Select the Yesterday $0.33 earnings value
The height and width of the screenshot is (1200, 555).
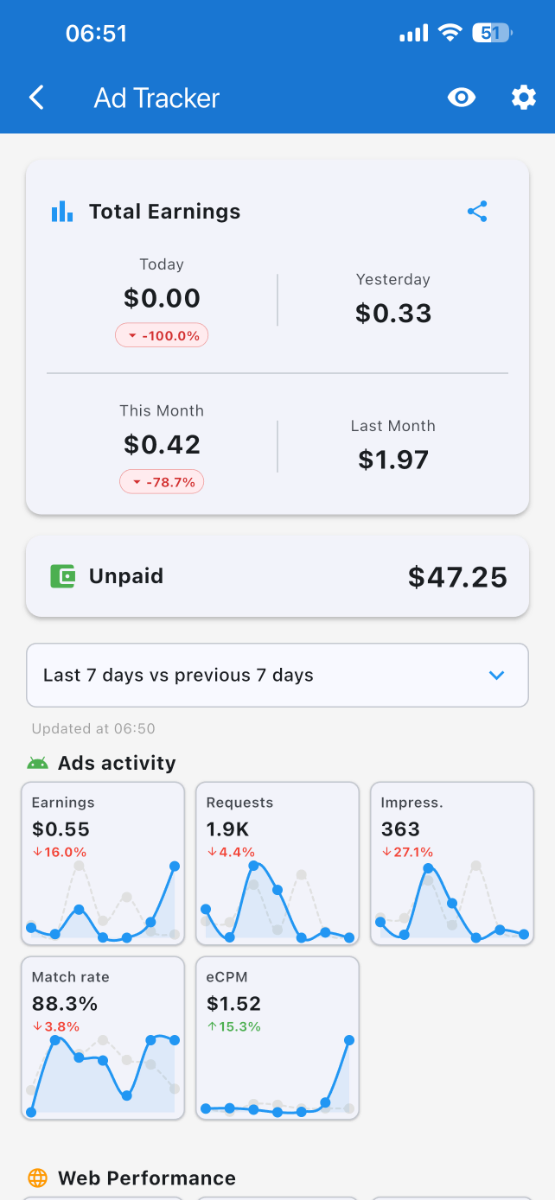393,313
